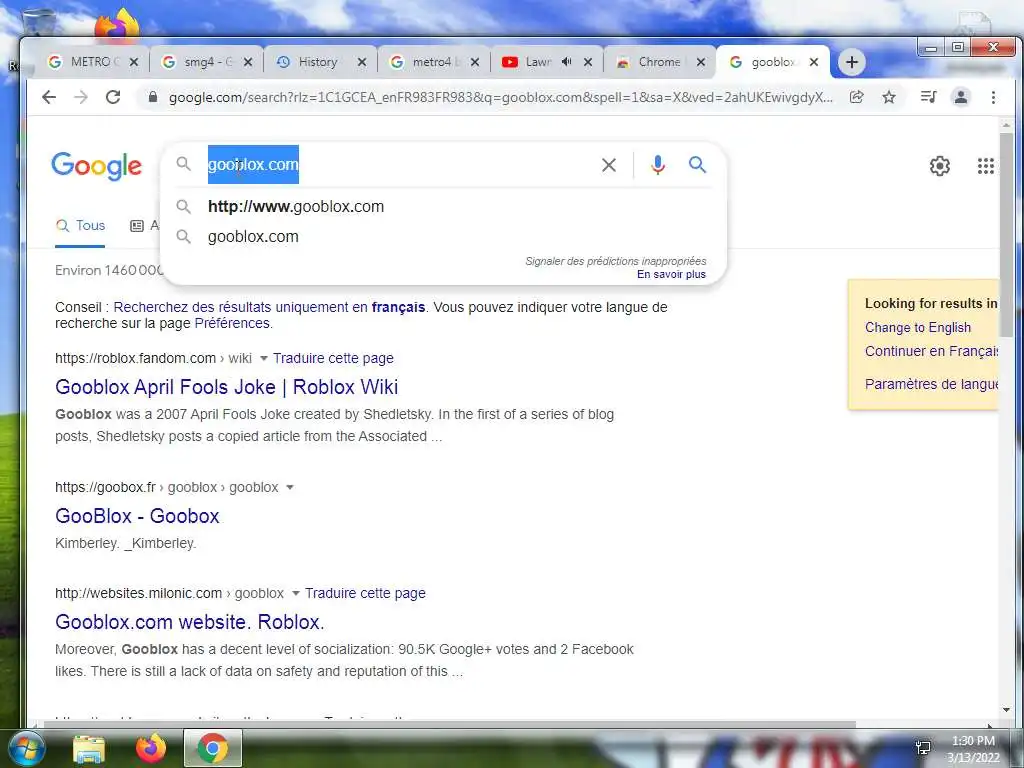Click the horizontal page scrollbar
Image resolution: width=1024 pixels, height=768 pixels.
[x=449, y=724]
